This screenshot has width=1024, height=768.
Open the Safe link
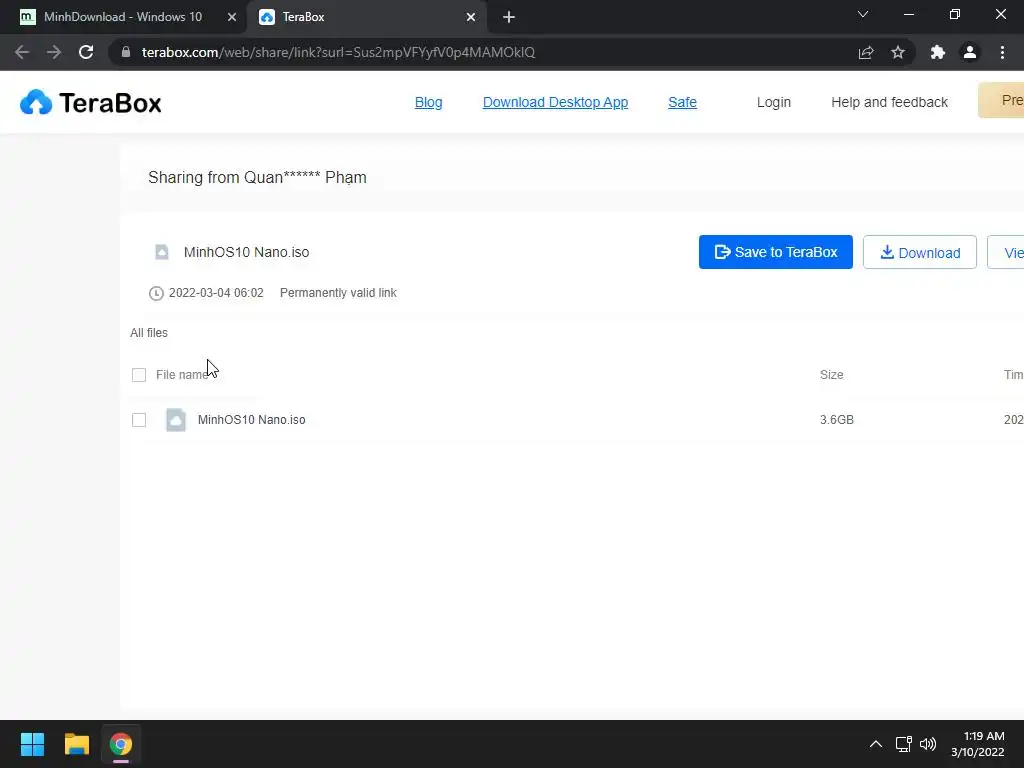pyautogui.click(x=682, y=103)
